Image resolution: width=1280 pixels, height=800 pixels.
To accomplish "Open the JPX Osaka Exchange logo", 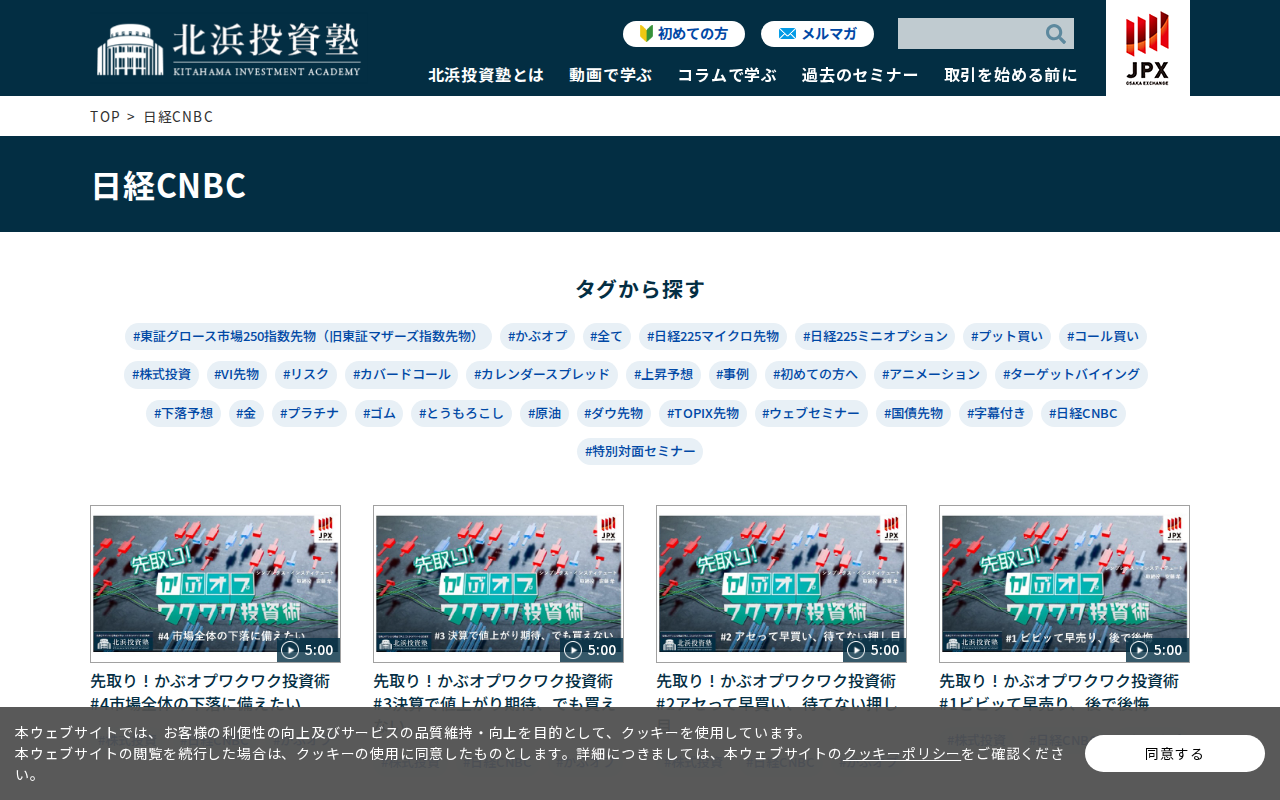I will click(1147, 48).
